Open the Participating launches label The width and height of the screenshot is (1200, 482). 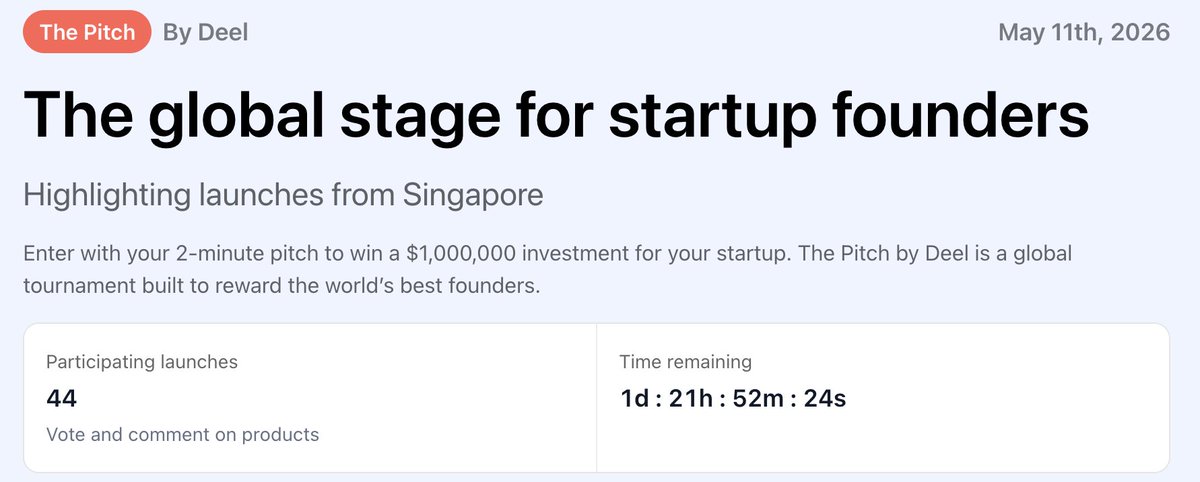142,362
